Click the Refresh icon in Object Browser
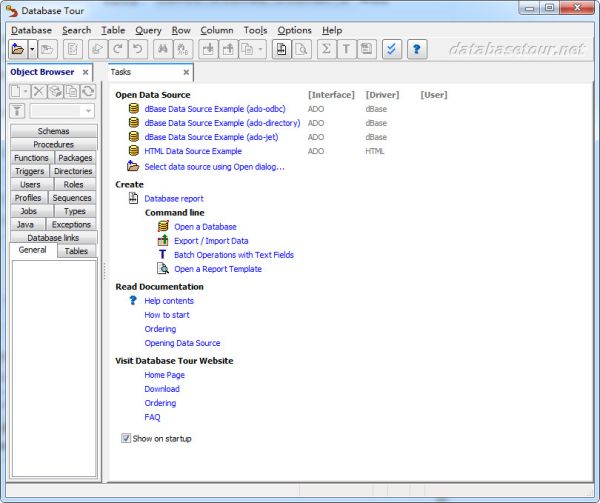The image size is (600, 503). click(x=88, y=91)
